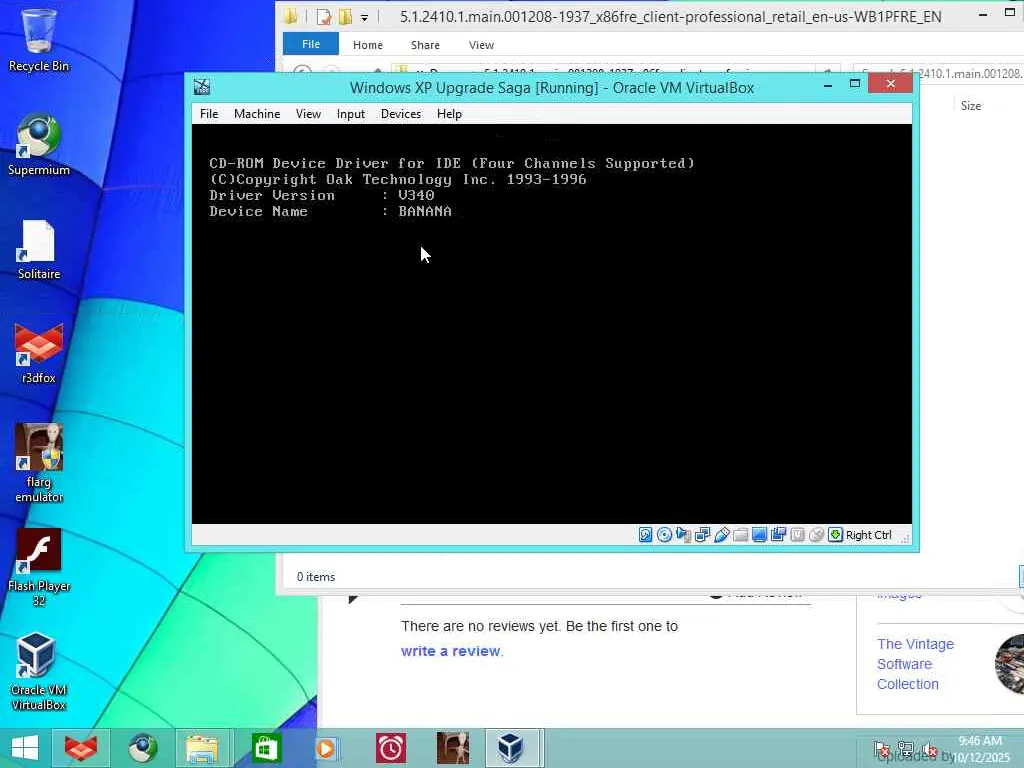Open Supermium from the taskbar

[x=142, y=748]
